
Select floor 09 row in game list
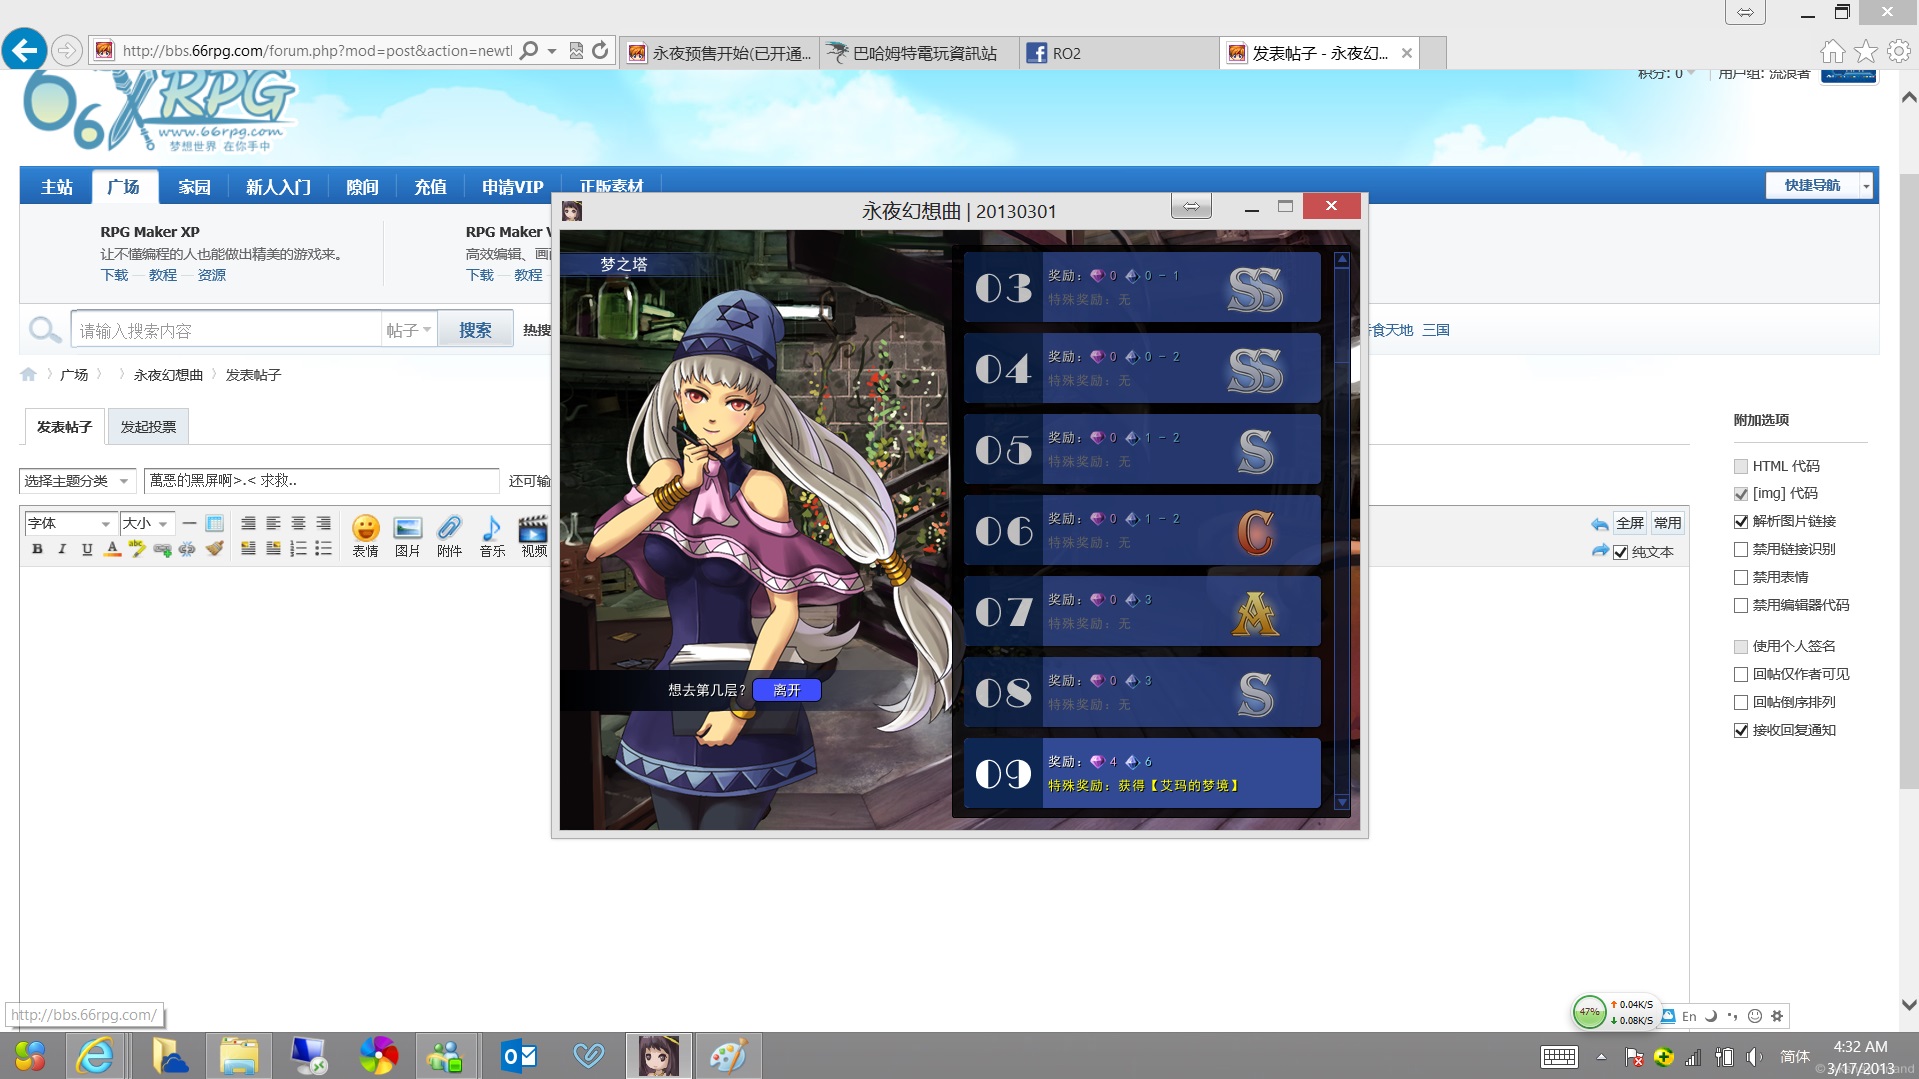tap(1142, 773)
